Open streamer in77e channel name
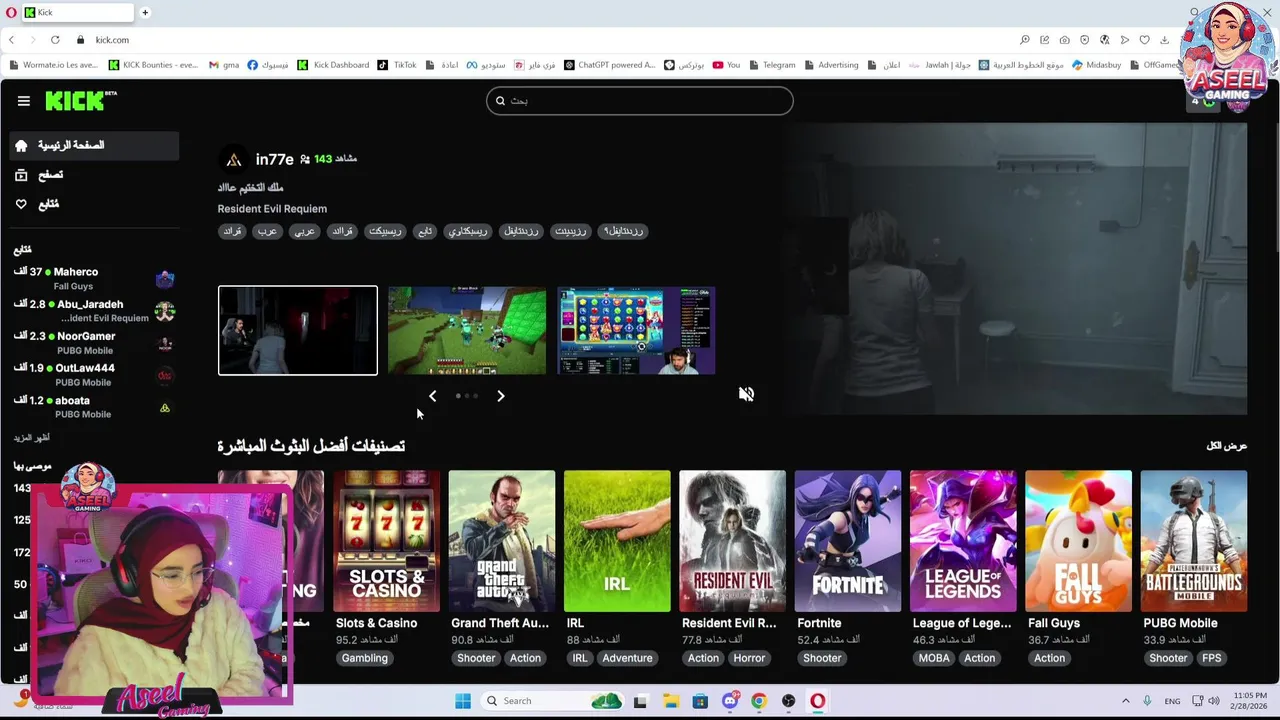Image resolution: width=1280 pixels, height=720 pixels. click(274, 159)
